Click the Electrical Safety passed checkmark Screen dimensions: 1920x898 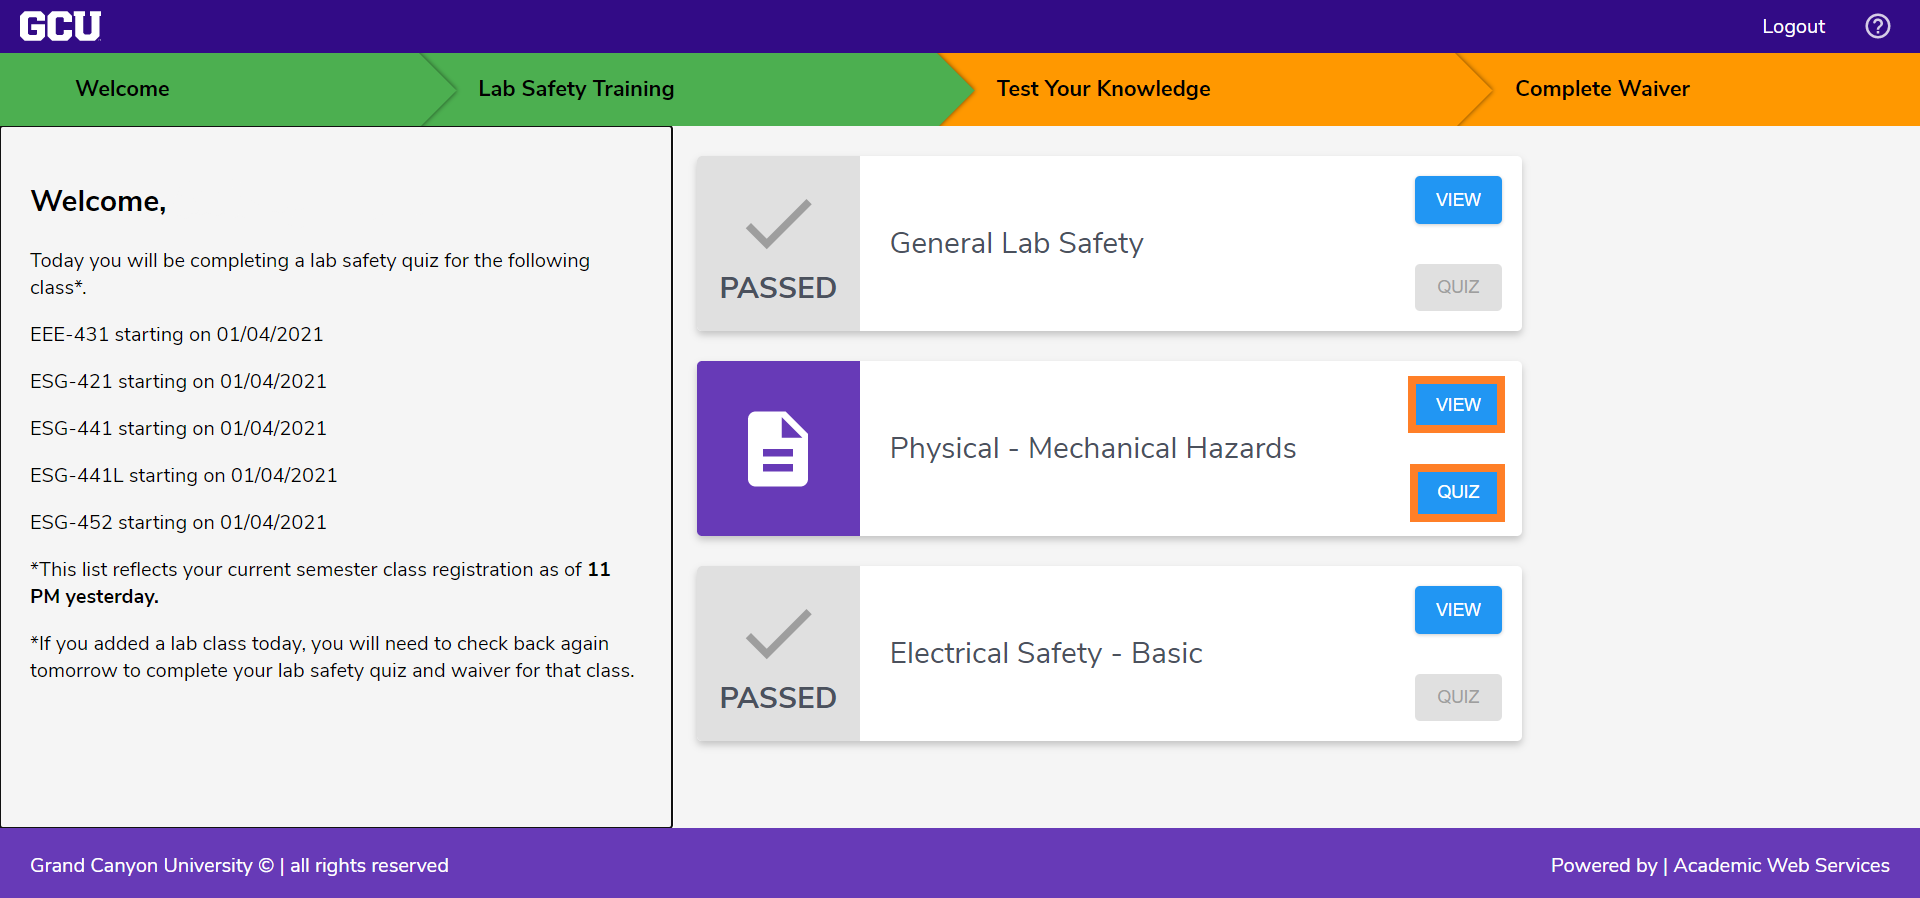pos(778,635)
